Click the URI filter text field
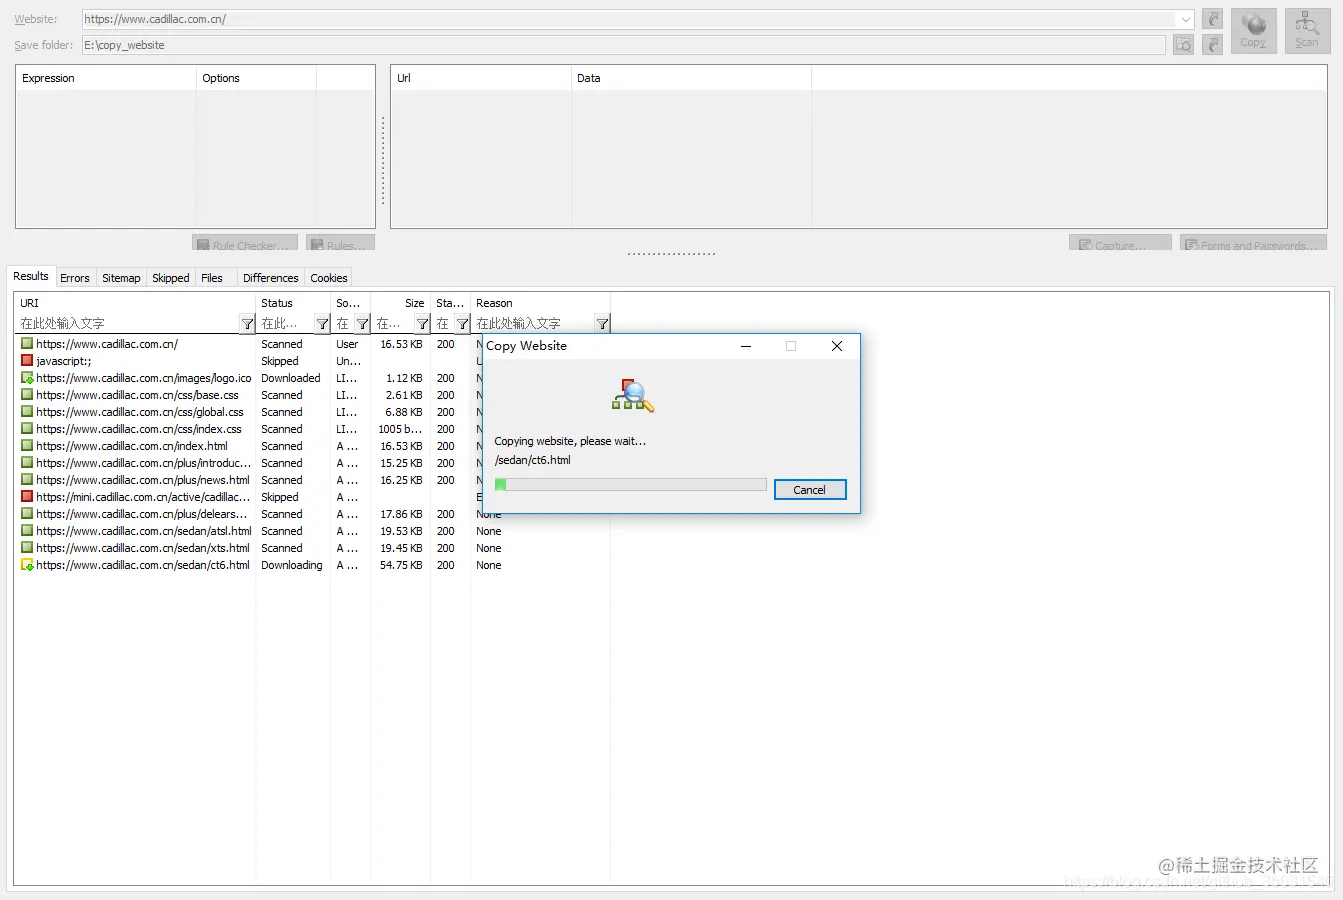The width and height of the screenshot is (1343, 900). click(128, 324)
